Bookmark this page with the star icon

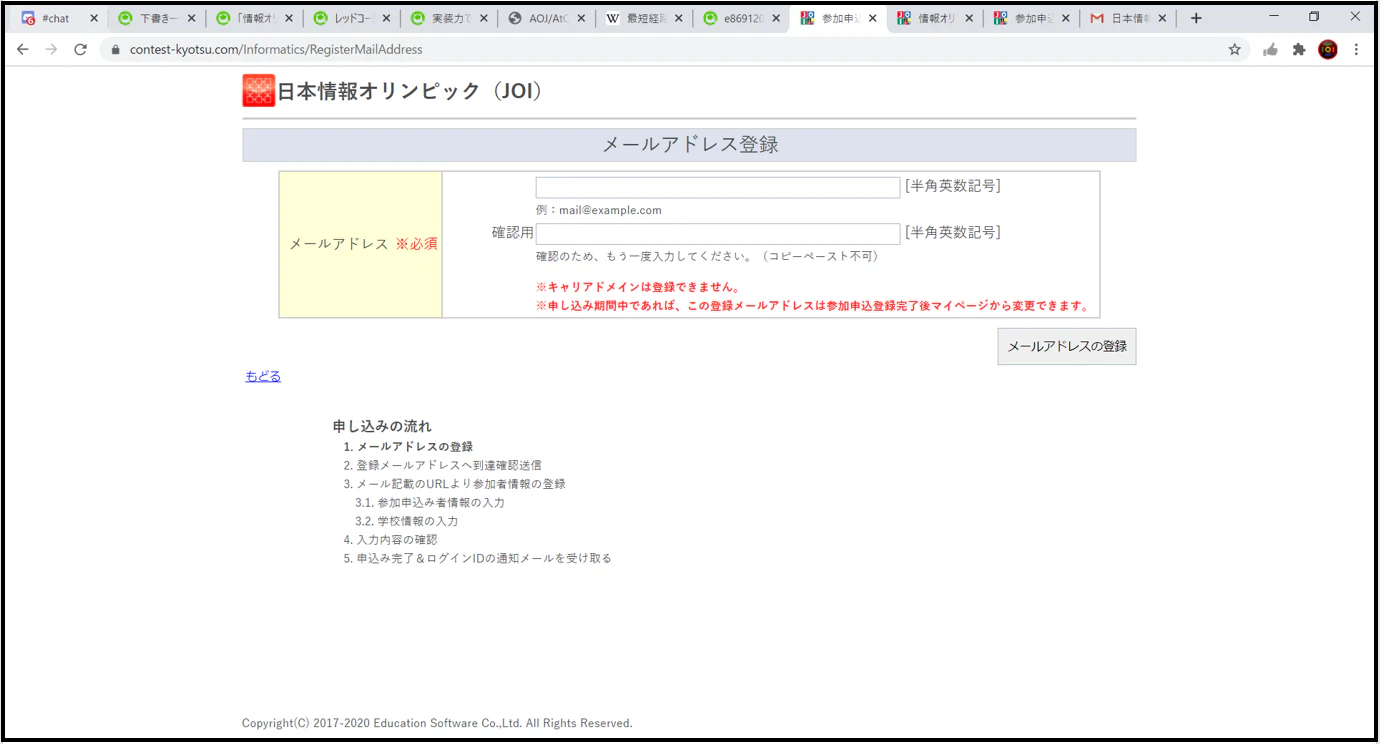click(1235, 49)
